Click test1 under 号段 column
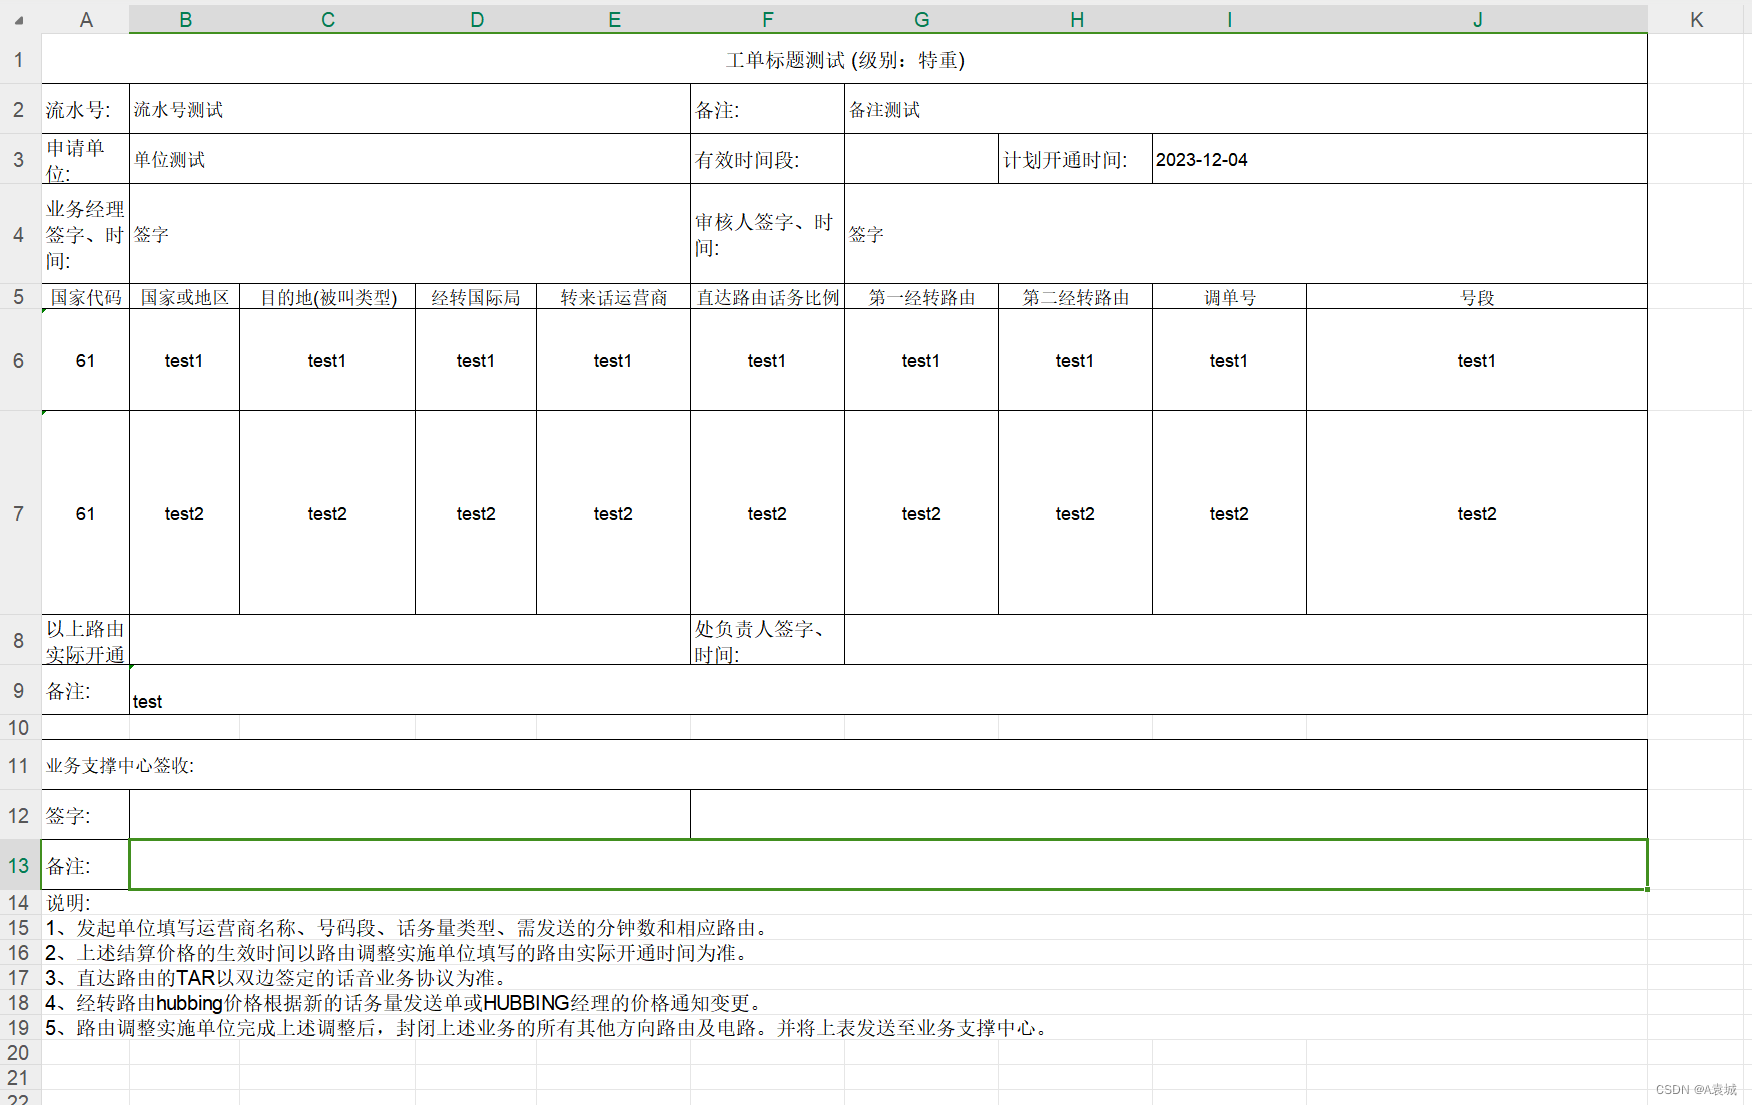Viewport: 1752px width, 1105px height. point(1477,360)
